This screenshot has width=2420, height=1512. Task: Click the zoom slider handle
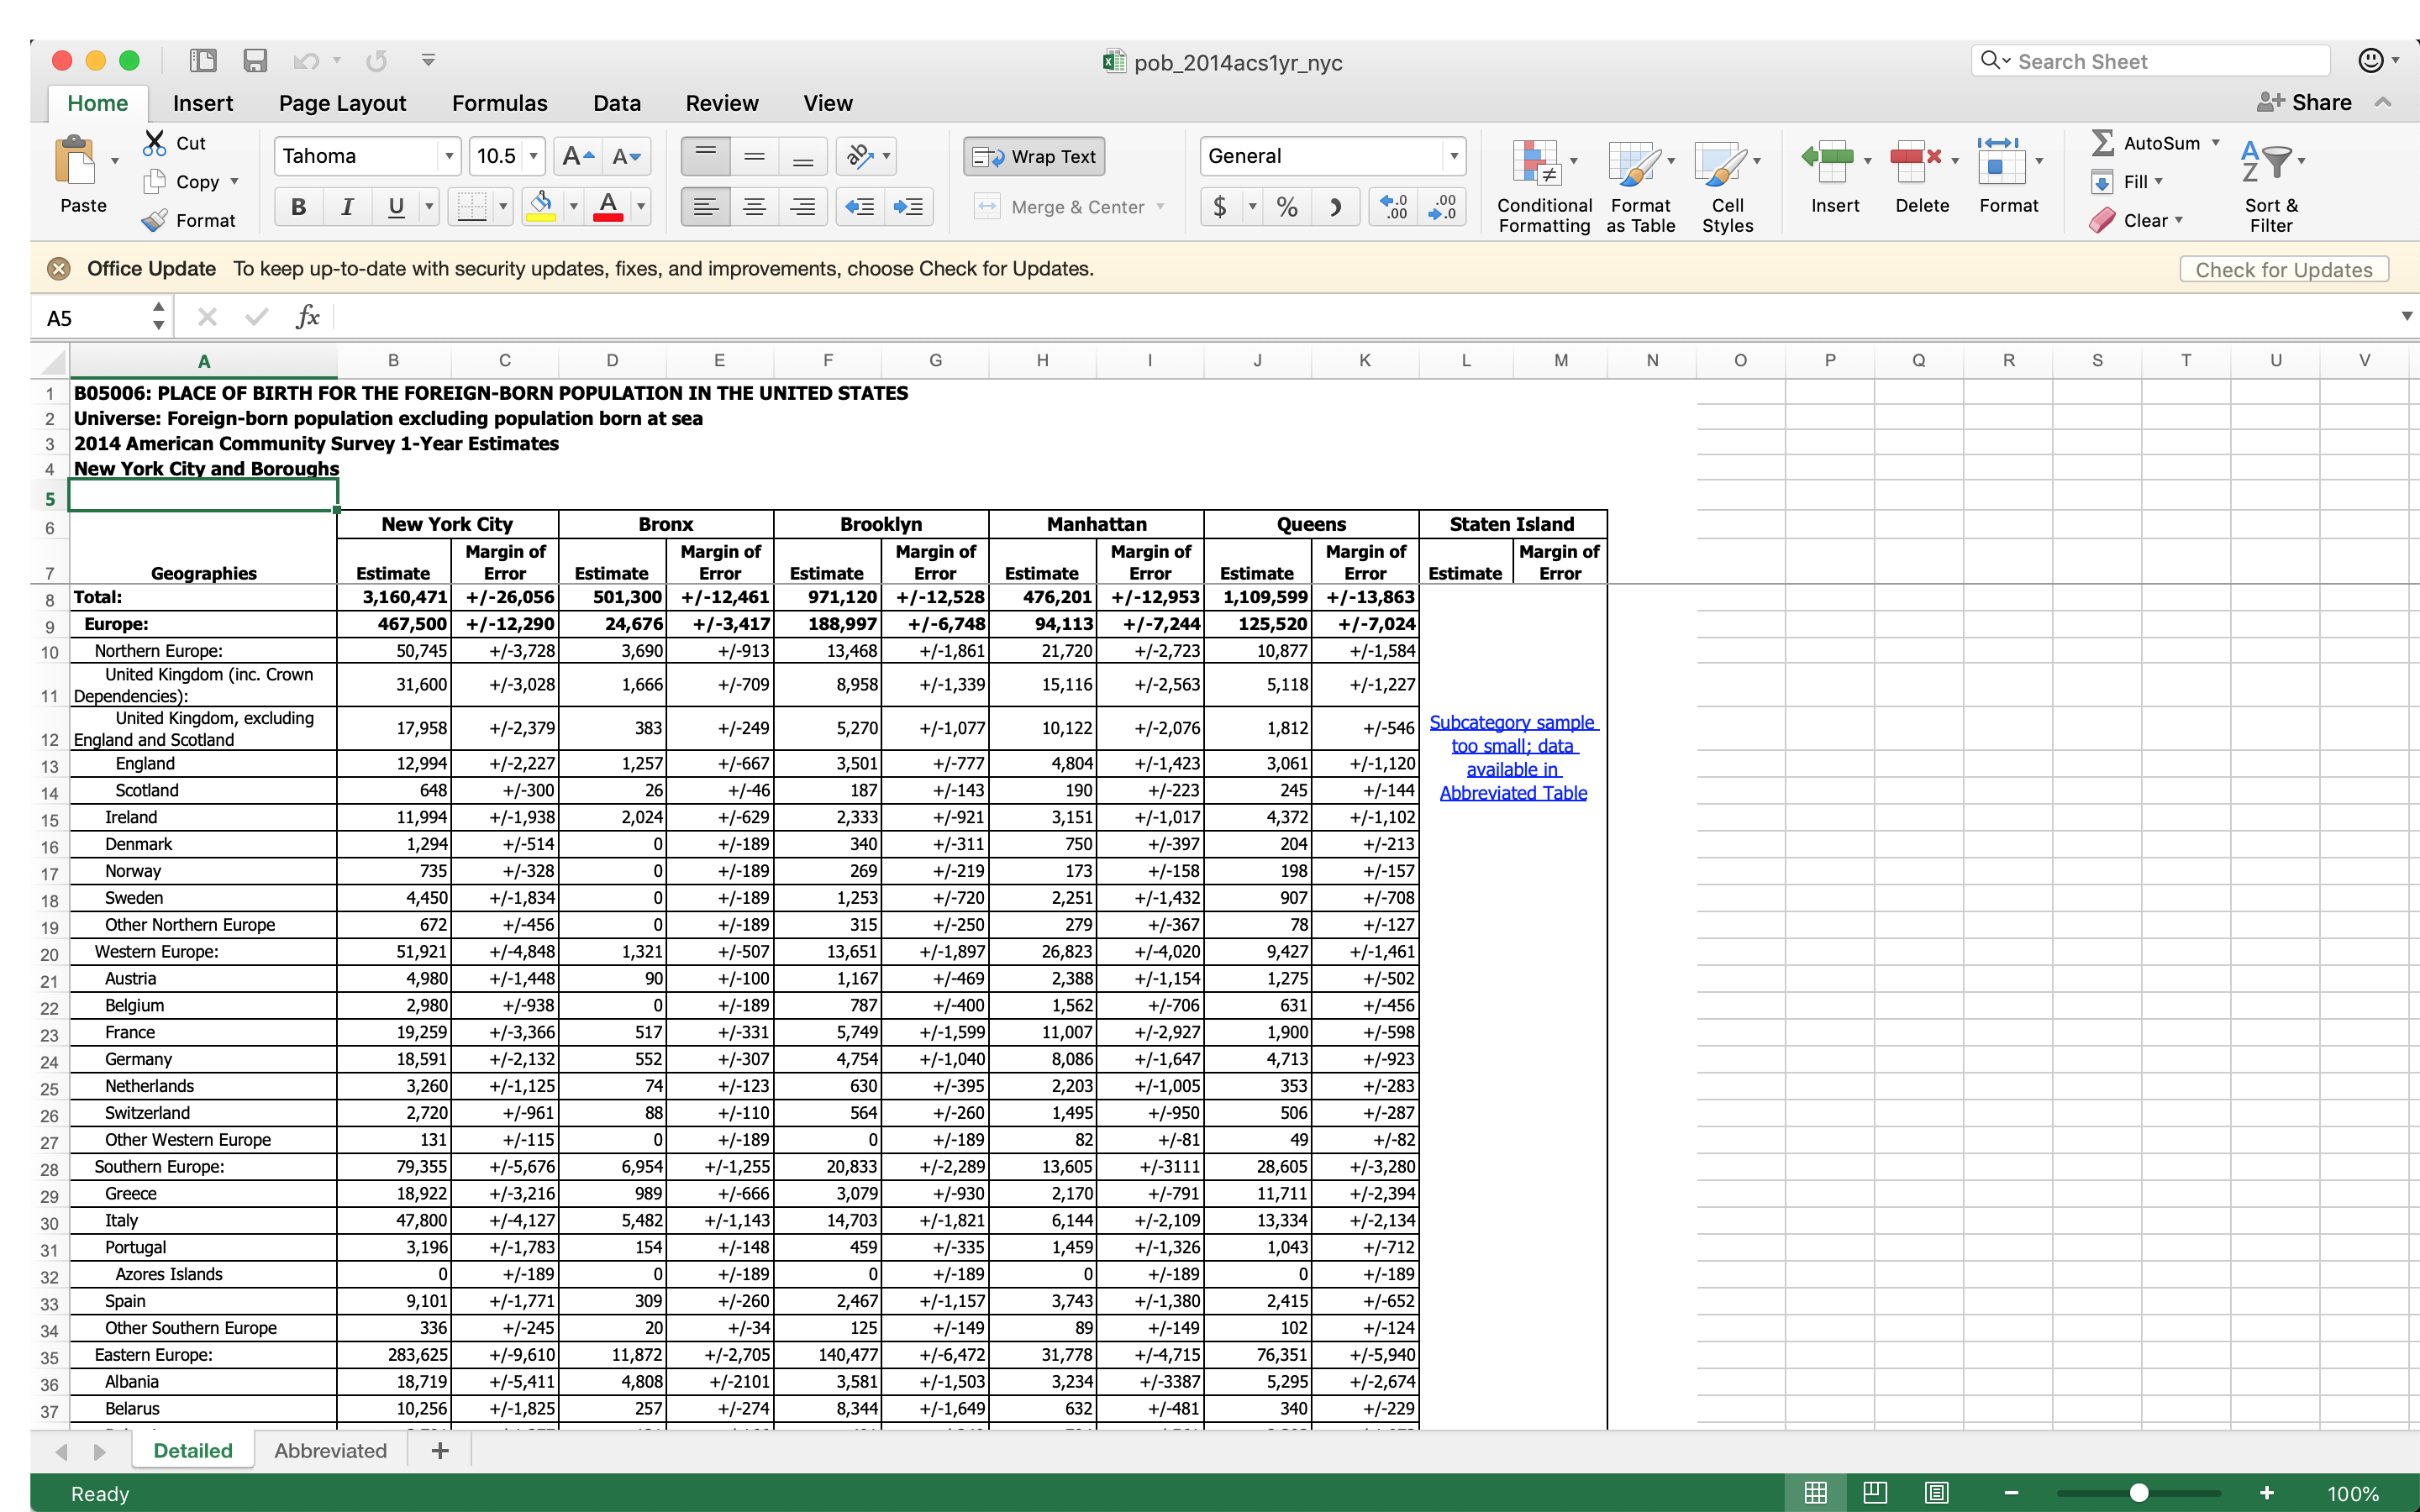pos(2138,1493)
